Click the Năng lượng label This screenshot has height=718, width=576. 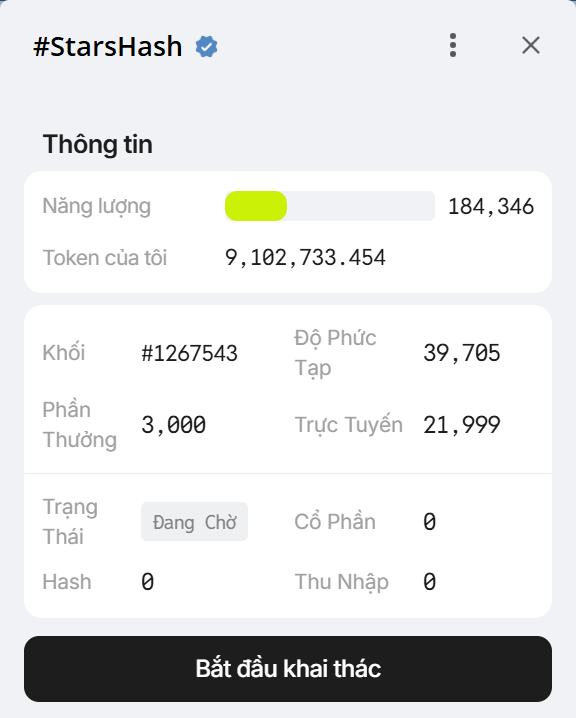pos(97,207)
